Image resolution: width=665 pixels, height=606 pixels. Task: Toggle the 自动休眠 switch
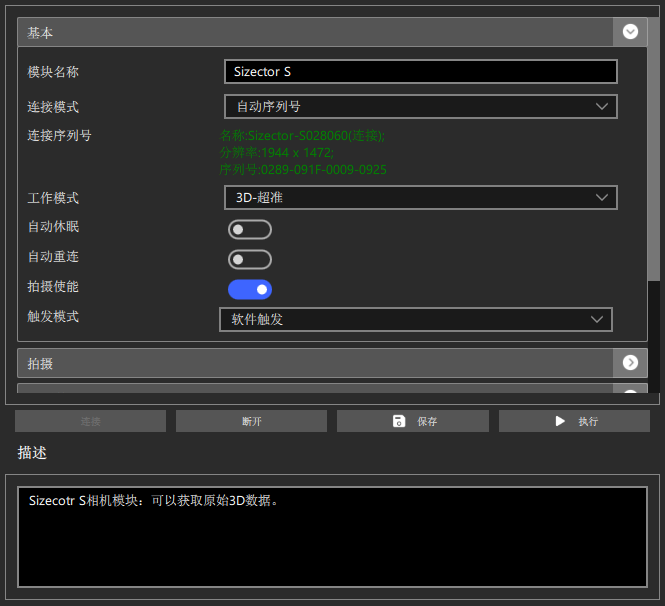coord(250,229)
